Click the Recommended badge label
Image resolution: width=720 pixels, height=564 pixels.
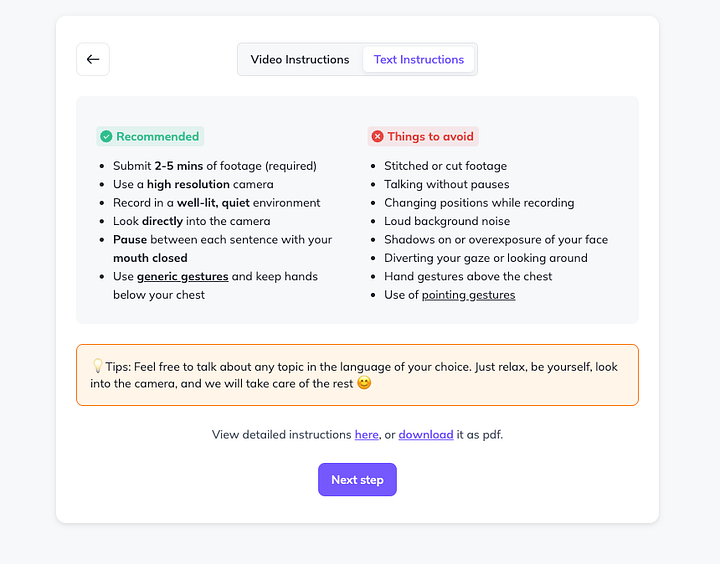click(x=150, y=136)
